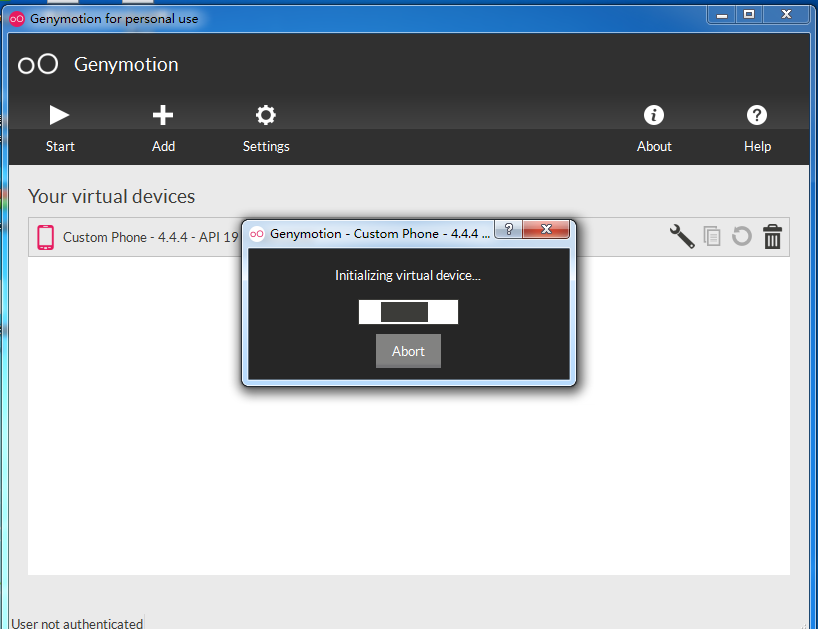Click the dialog's title bar Genymotion icon
Image resolution: width=818 pixels, height=629 pixels.
pos(257,234)
